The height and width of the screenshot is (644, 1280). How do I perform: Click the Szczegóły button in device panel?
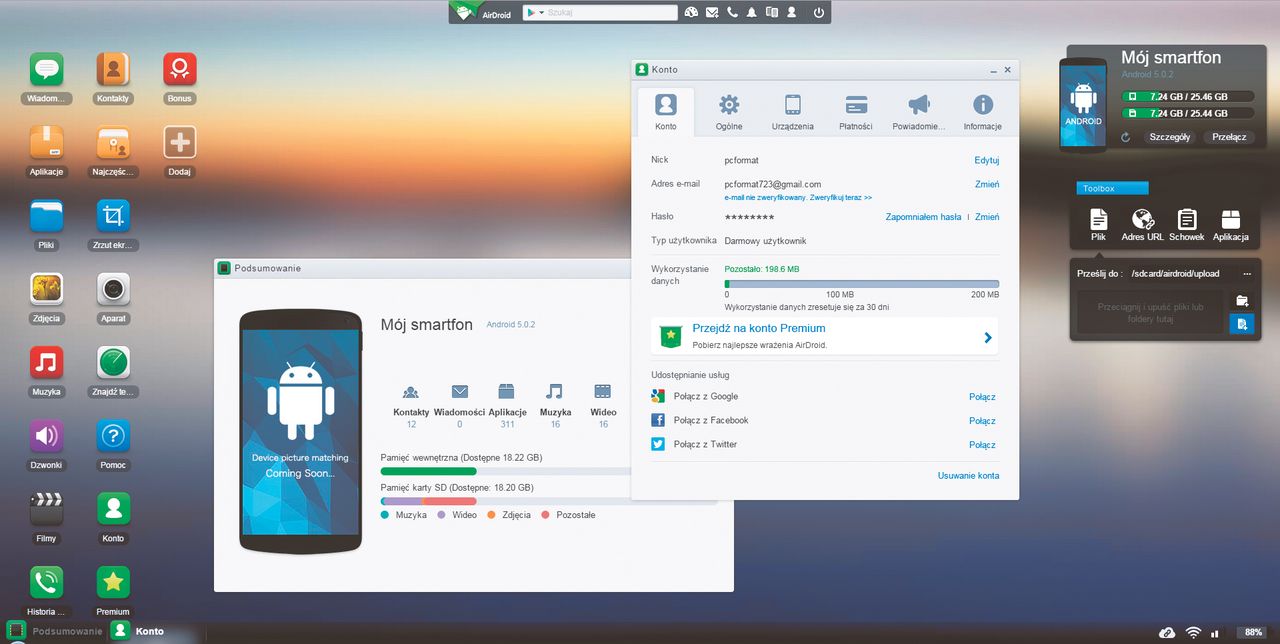coord(1169,137)
